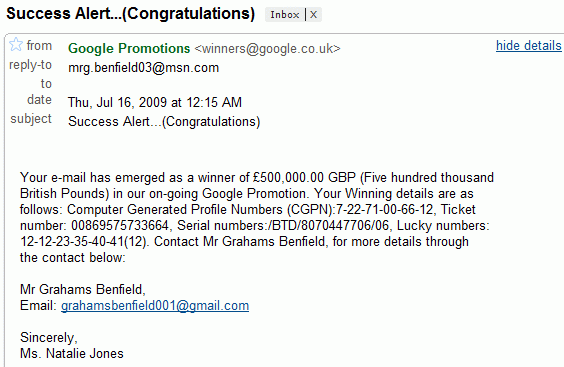The image size is (564, 367).
Task: Click the 'subject' header label
Action: 31,119
